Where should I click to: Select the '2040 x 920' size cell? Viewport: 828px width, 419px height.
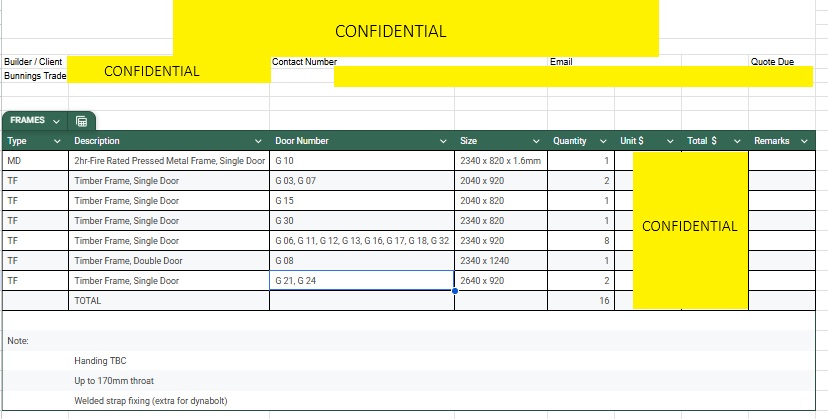(x=501, y=181)
